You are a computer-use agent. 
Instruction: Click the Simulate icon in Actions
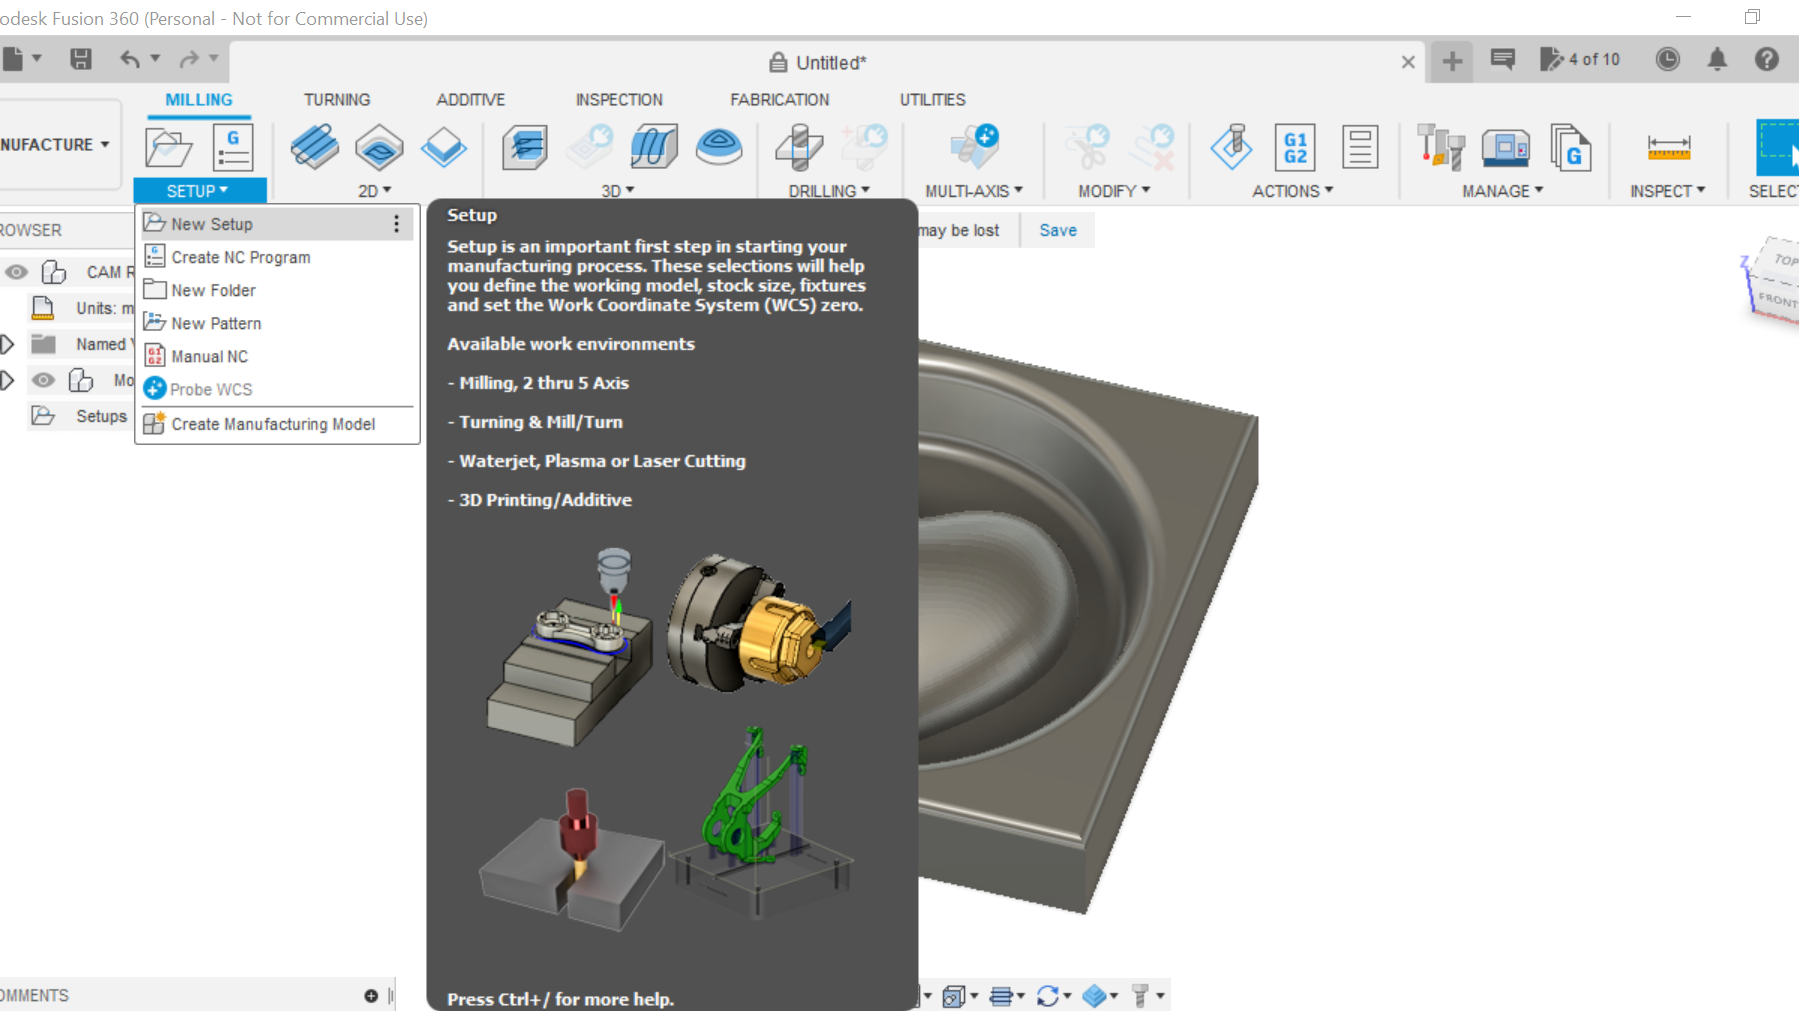[1232, 147]
